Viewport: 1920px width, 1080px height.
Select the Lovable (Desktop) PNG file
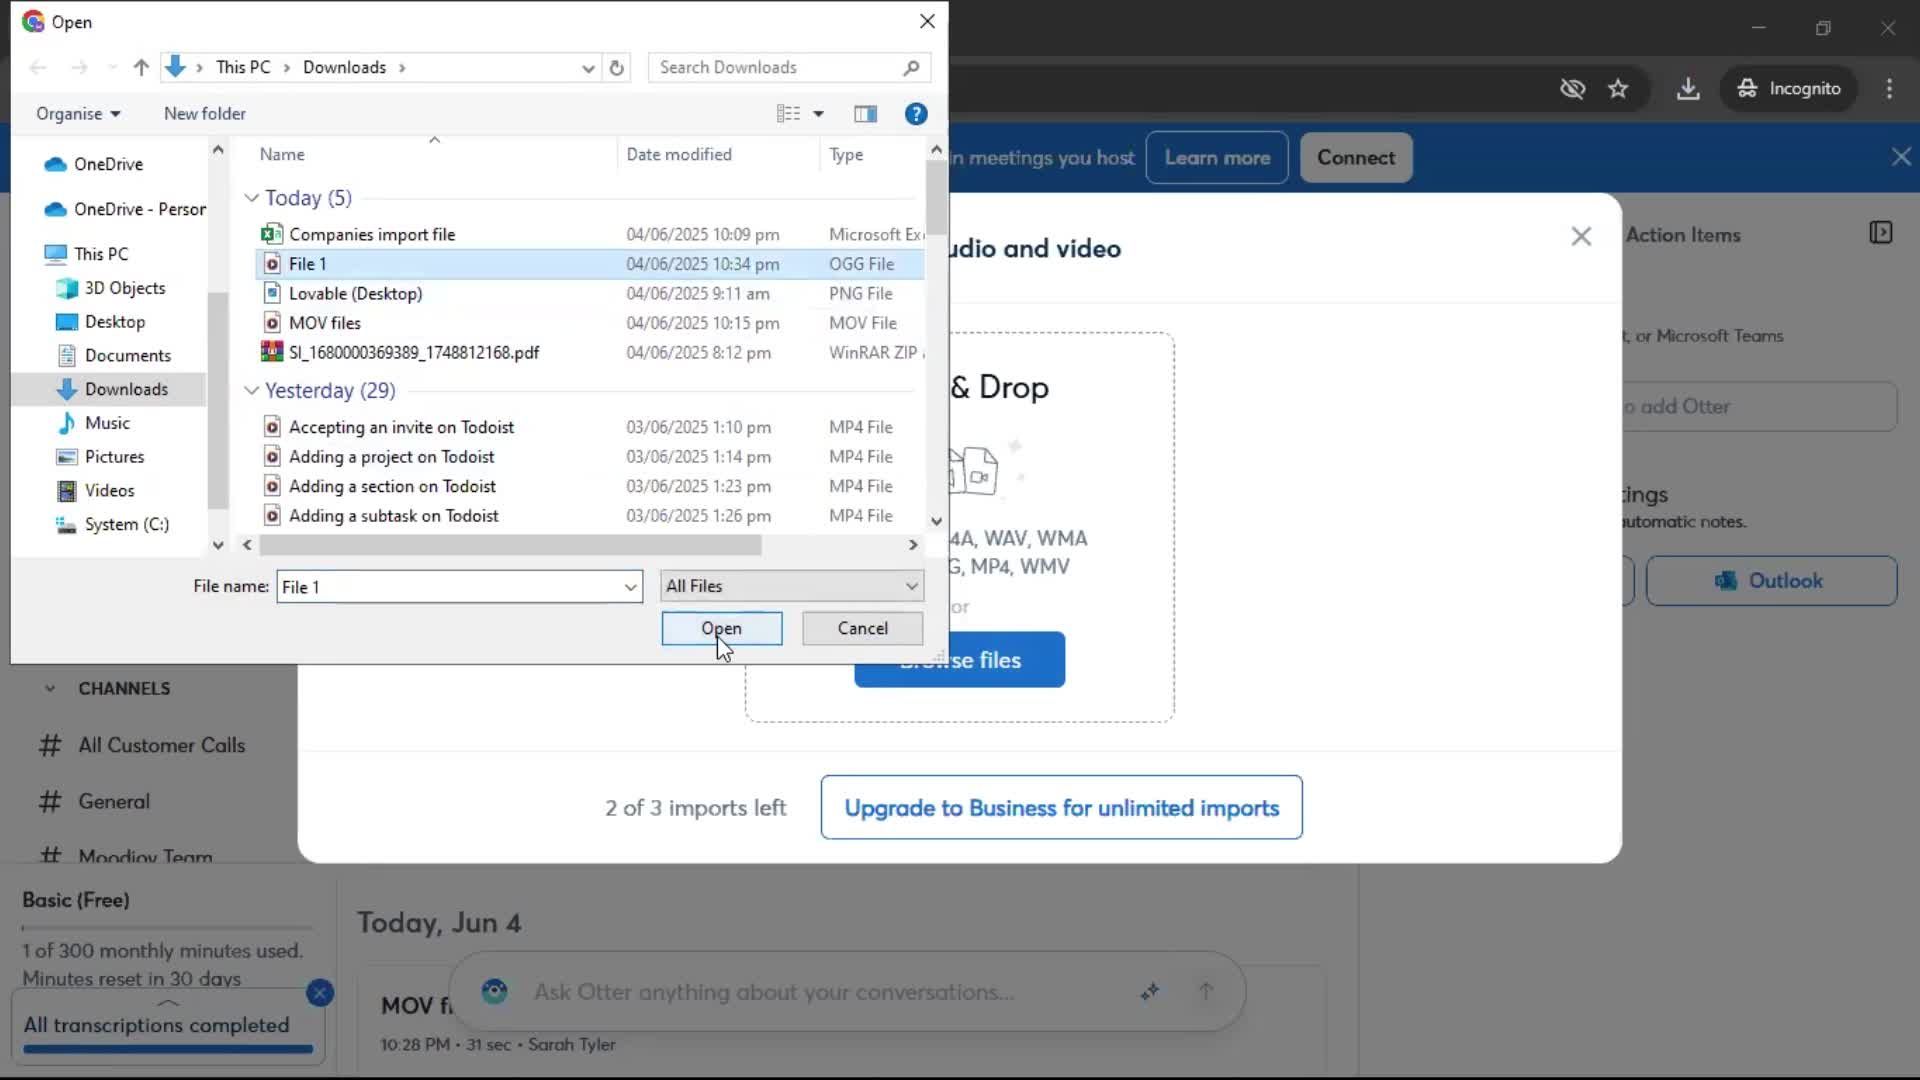pyautogui.click(x=590, y=293)
